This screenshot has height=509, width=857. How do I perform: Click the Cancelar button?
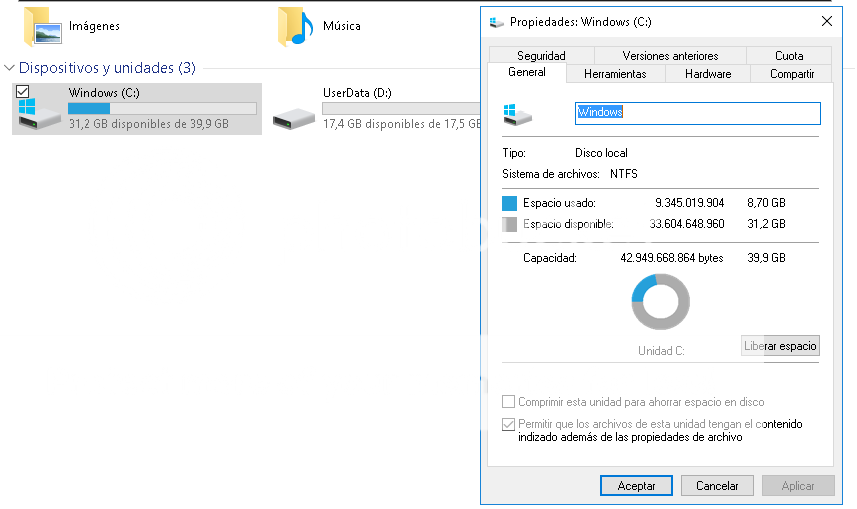tap(717, 486)
